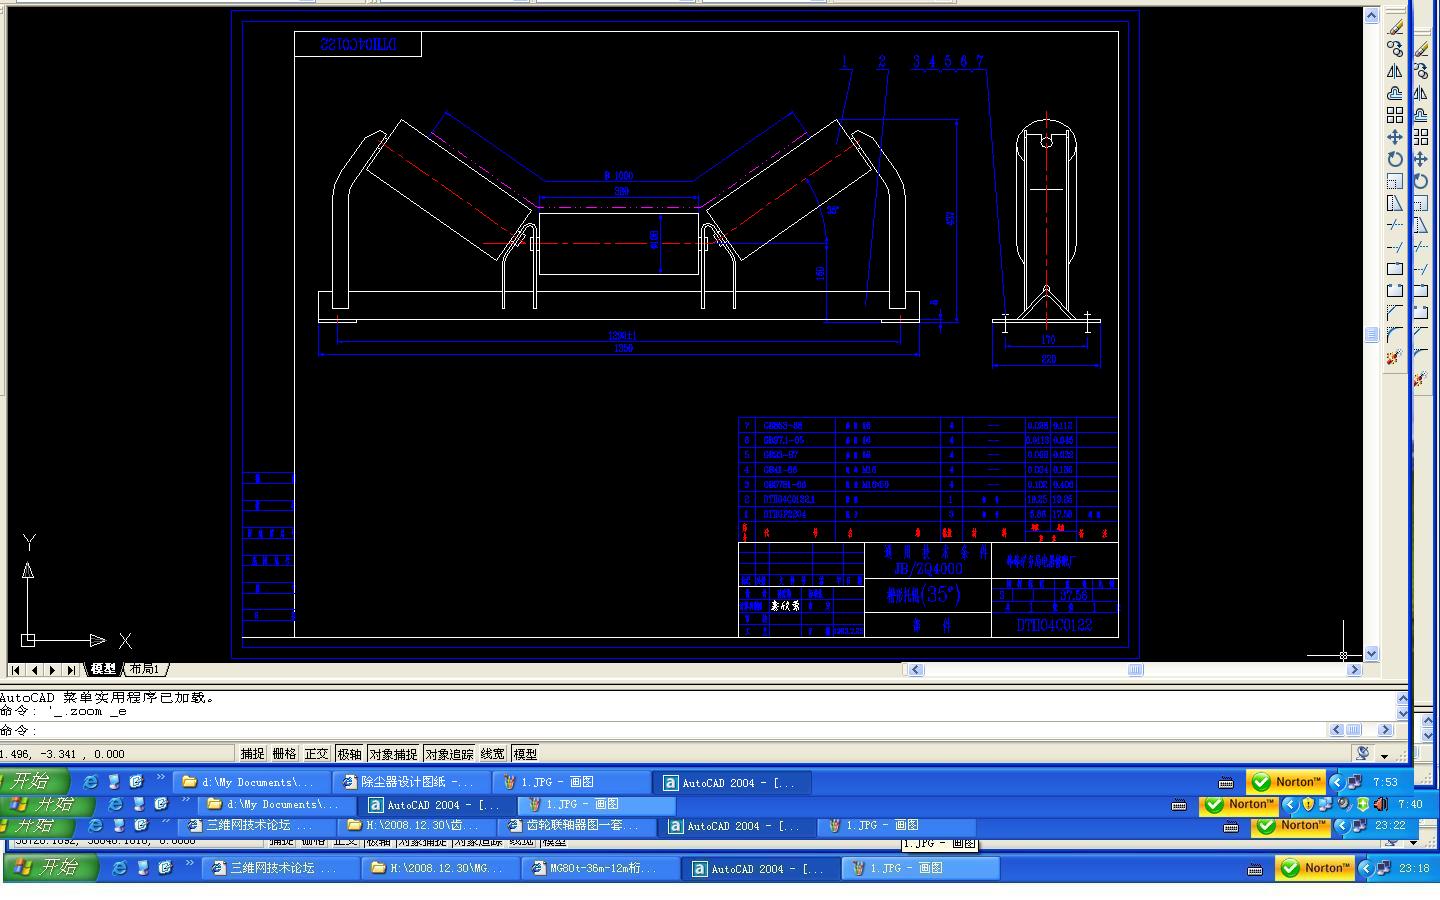Click volume icon on the 7:40 taskbar
Image resolution: width=1440 pixels, height=900 pixels.
pos(1380,804)
